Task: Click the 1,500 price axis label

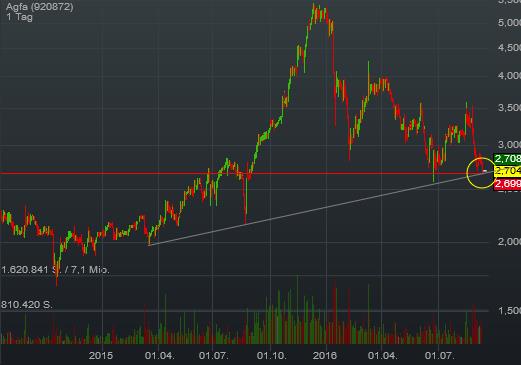Action: [509, 311]
